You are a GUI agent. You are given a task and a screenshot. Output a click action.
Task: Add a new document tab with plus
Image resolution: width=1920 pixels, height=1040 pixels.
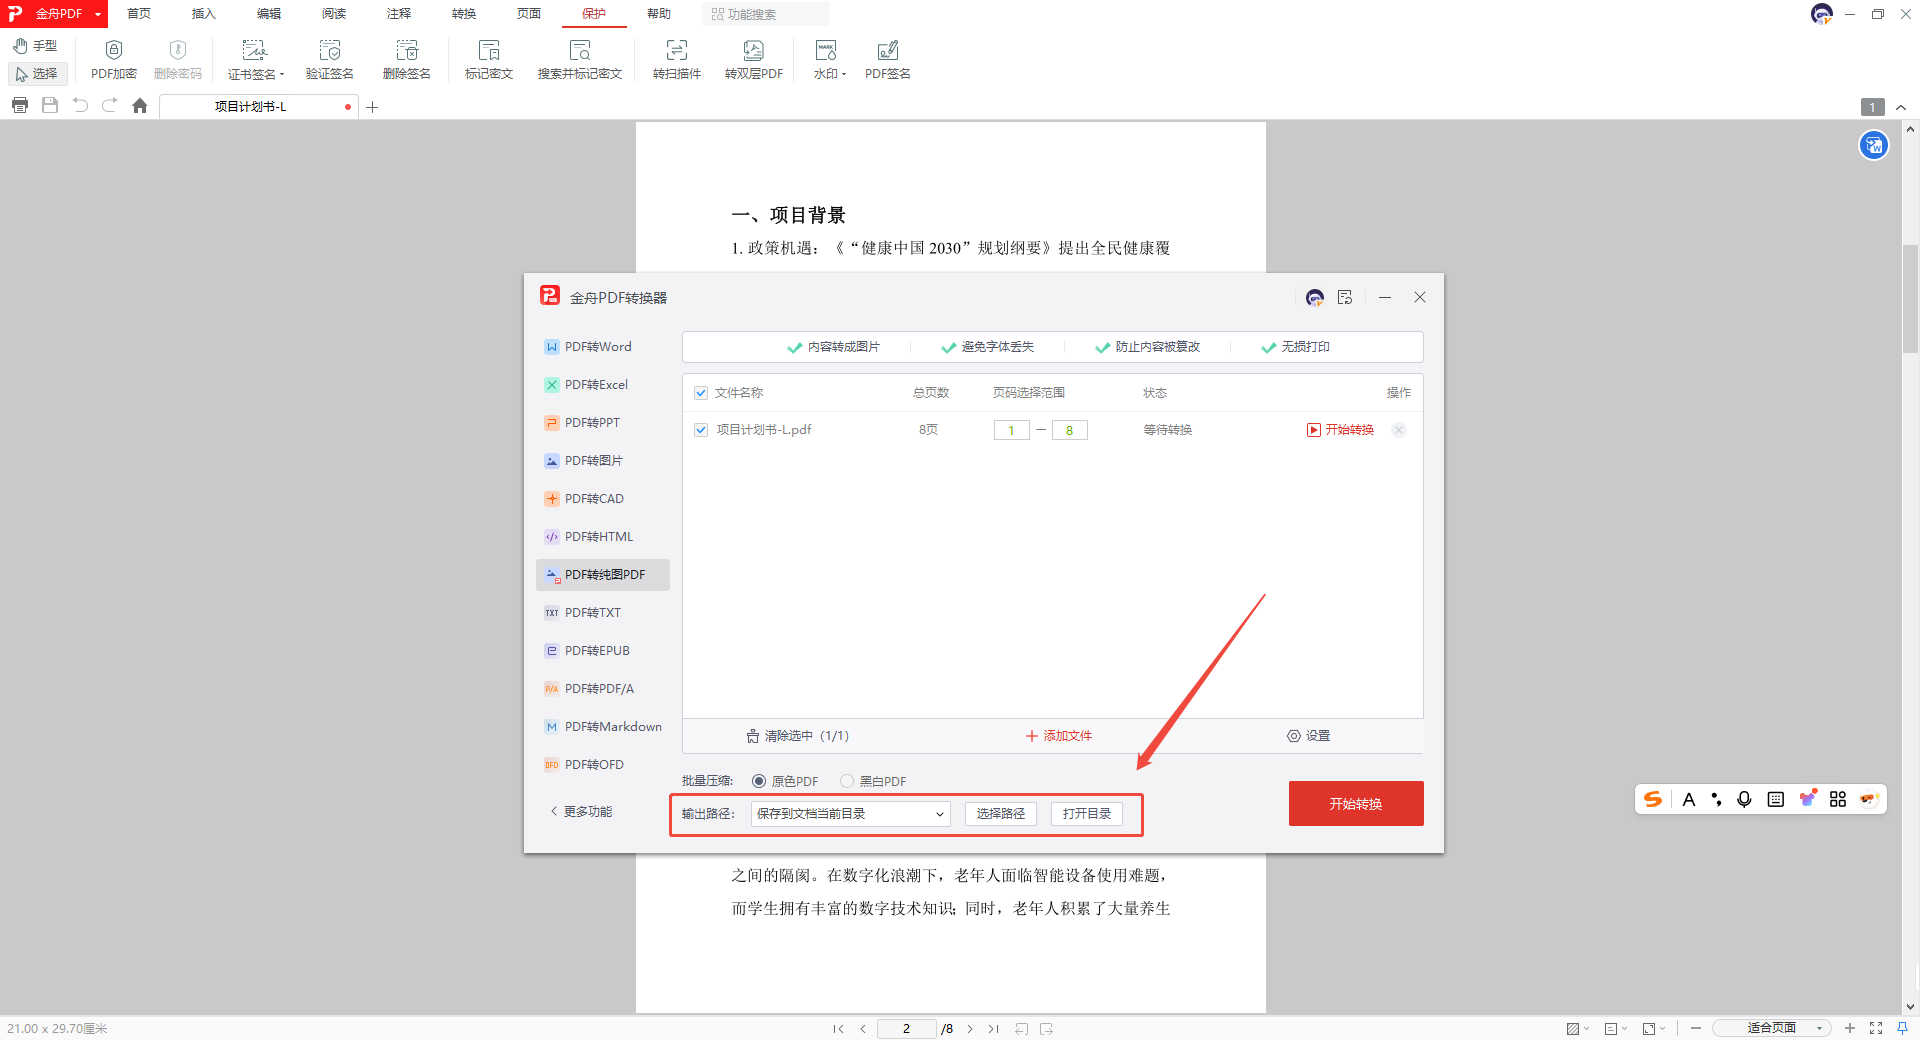[x=372, y=107]
